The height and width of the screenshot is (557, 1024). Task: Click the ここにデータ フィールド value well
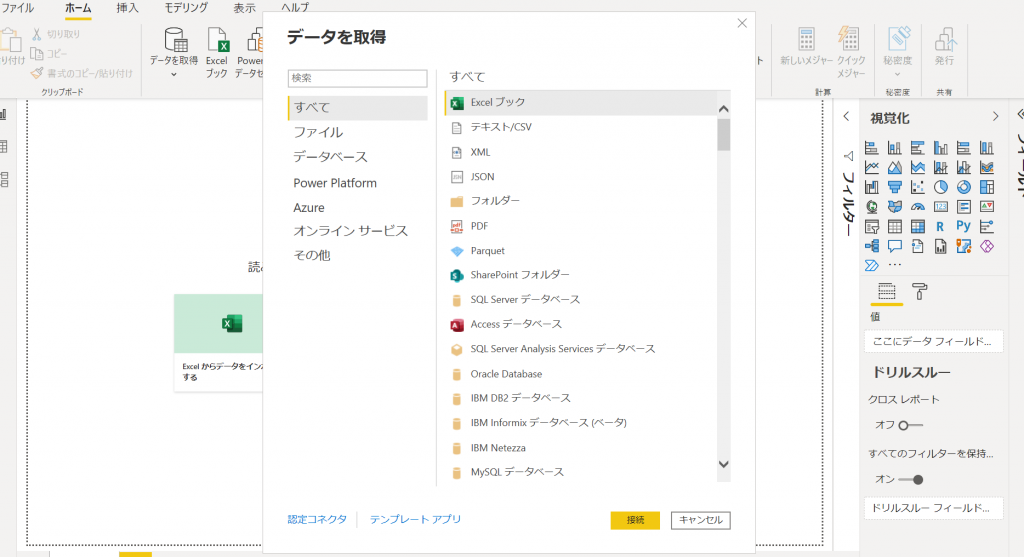(933, 342)
